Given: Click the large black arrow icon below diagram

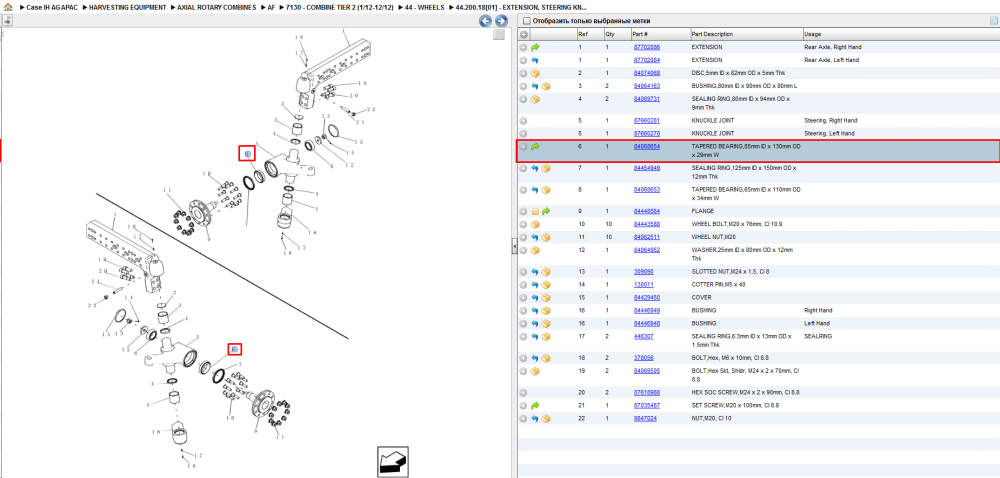Looking at the screenshot, I should click(393, 461).
